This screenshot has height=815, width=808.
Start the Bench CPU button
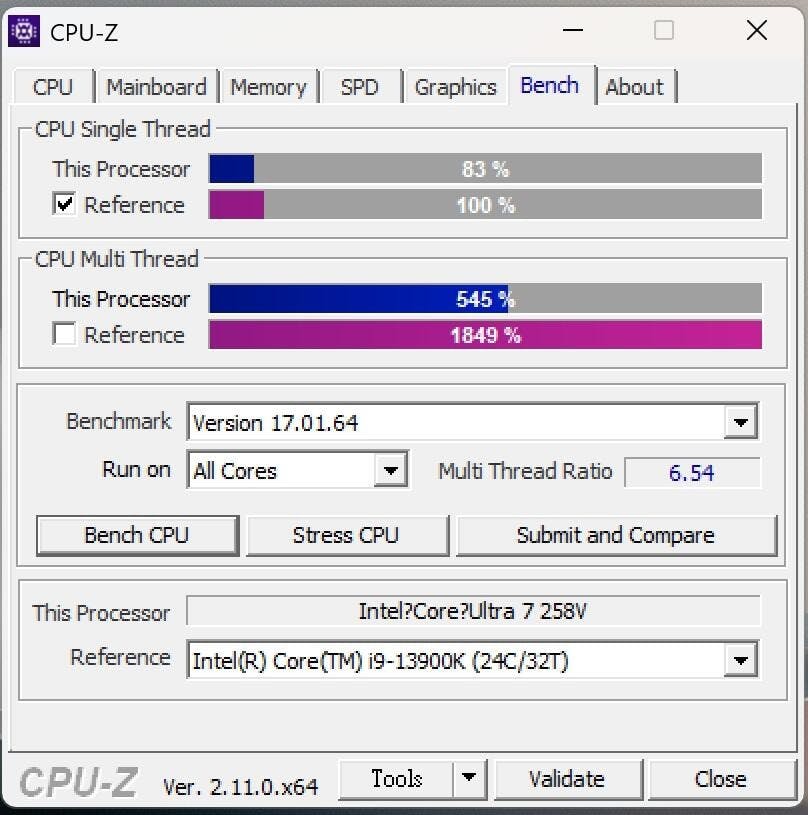(x=137, y=535)
